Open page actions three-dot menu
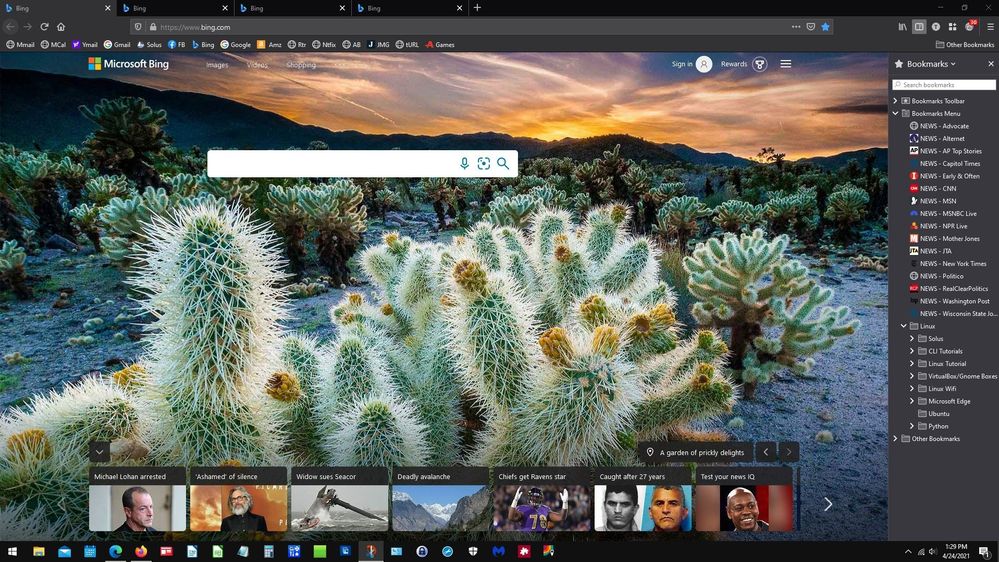Image resolution: width=999 pixels, height=562 pixels. pos(796,27)
